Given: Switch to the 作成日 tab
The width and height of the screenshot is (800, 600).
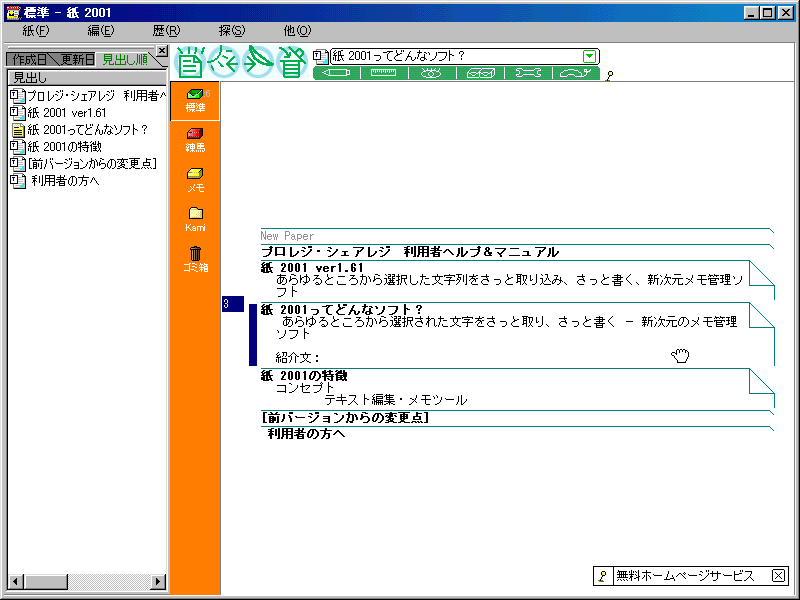Looking at the screenshot, I should (29, 60).
